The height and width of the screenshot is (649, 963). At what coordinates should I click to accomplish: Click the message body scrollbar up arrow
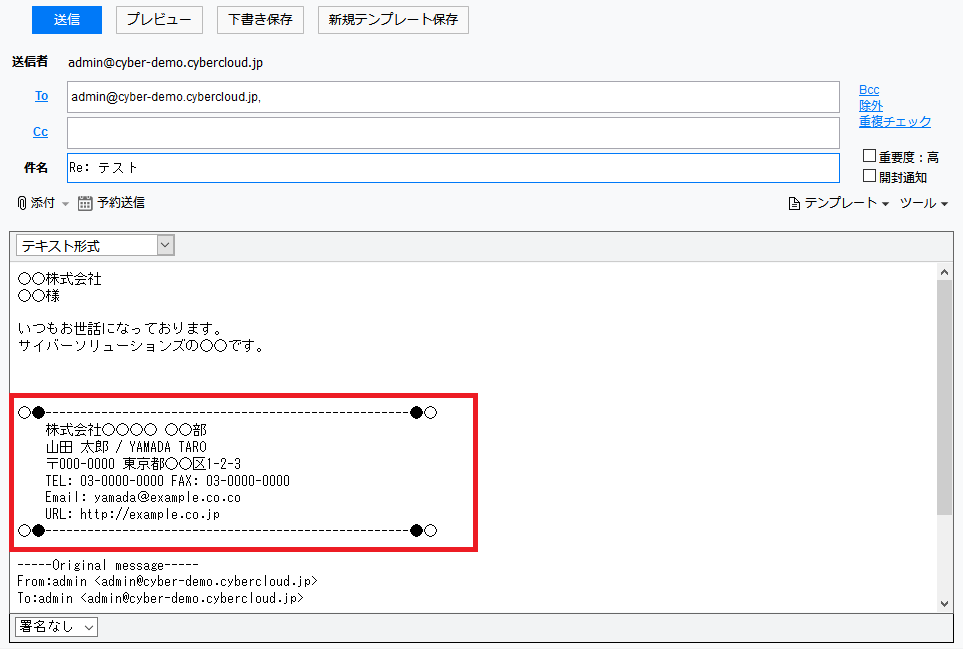click(x=945, y=272)
